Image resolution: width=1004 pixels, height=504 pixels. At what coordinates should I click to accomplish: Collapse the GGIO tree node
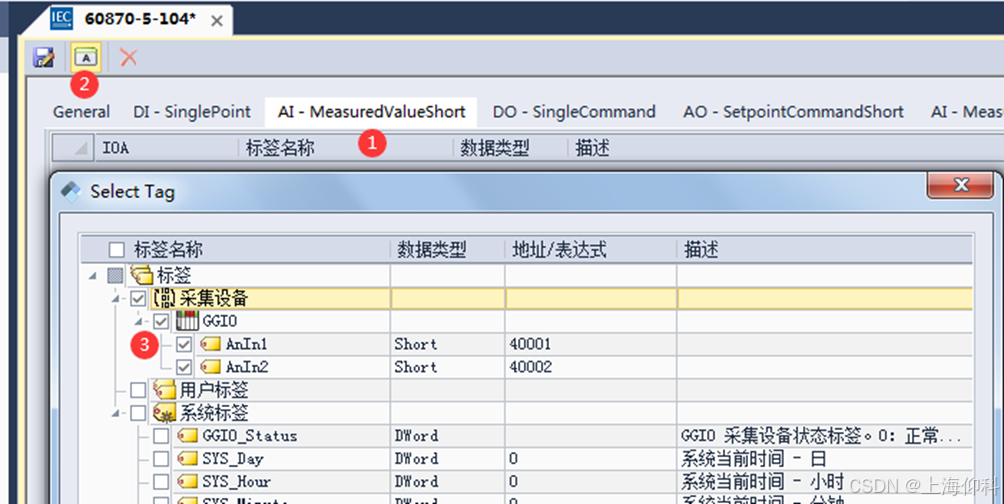coord(138,321)
